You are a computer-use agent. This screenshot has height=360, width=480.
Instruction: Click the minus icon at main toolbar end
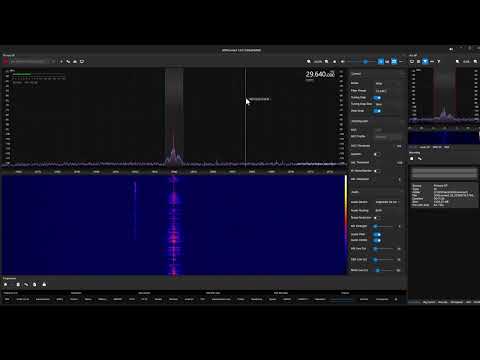(401, 62)
